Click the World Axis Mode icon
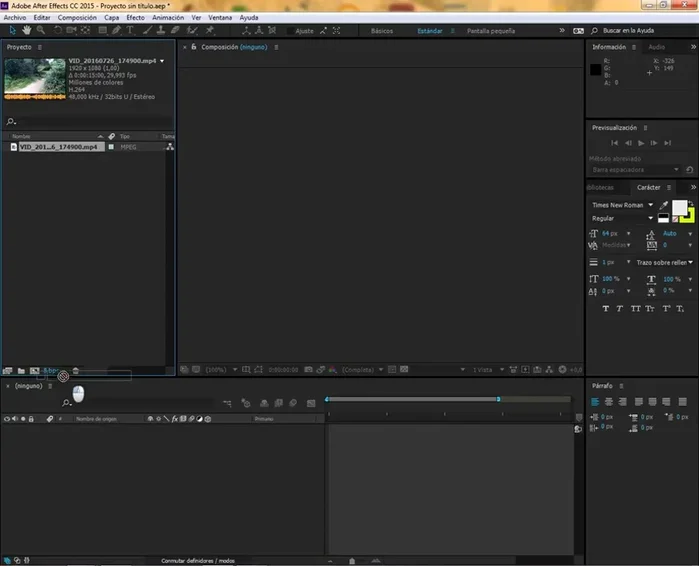Viewport: 699px width, 566px height. click(259, 30)
